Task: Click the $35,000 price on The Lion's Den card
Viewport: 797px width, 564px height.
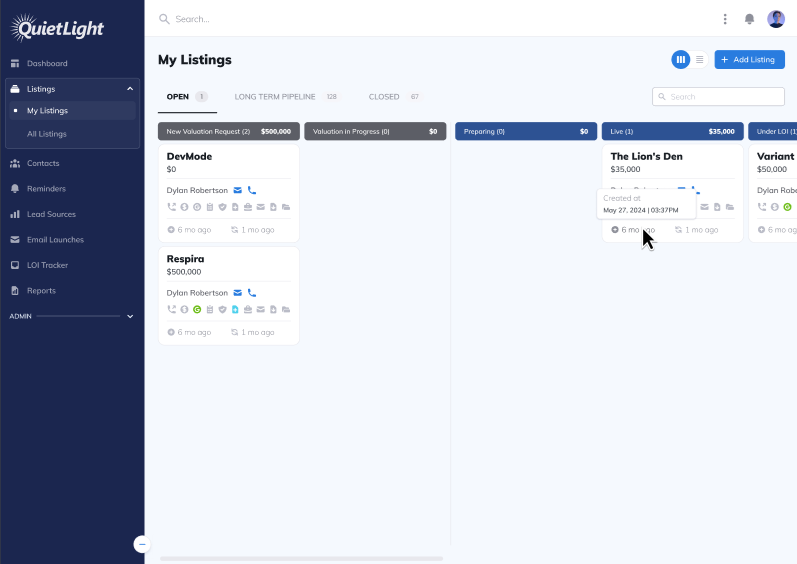Action: (625, 169)
